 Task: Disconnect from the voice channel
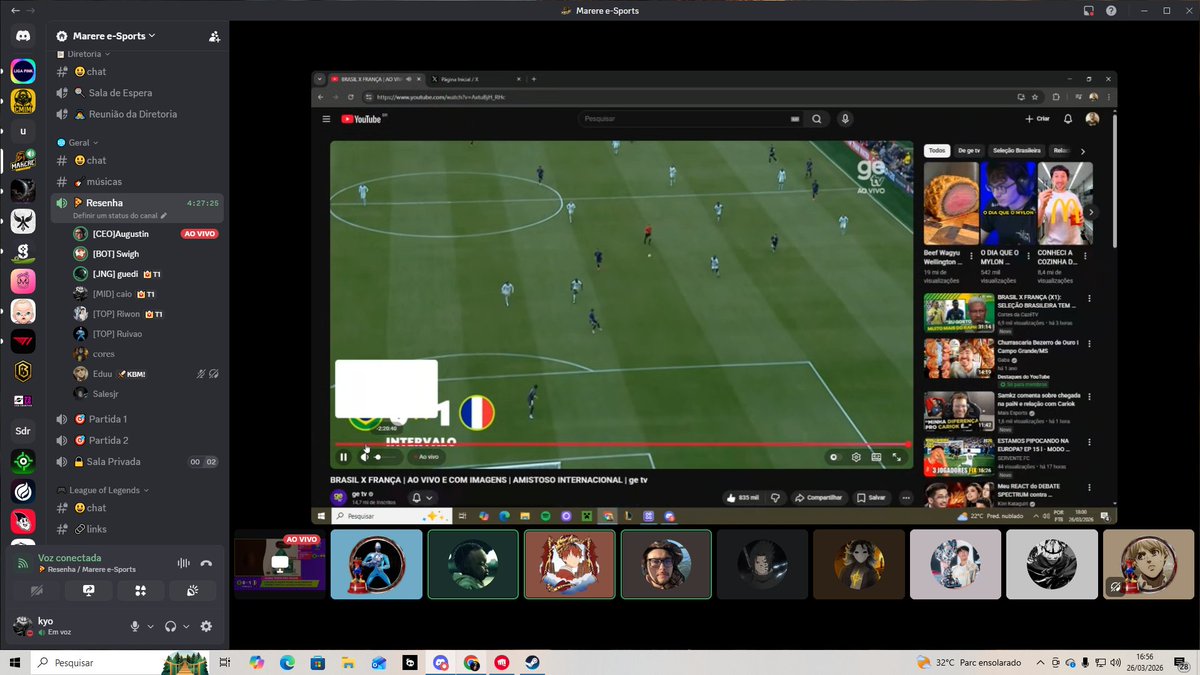pyautogui.click(x=206, y=563)
